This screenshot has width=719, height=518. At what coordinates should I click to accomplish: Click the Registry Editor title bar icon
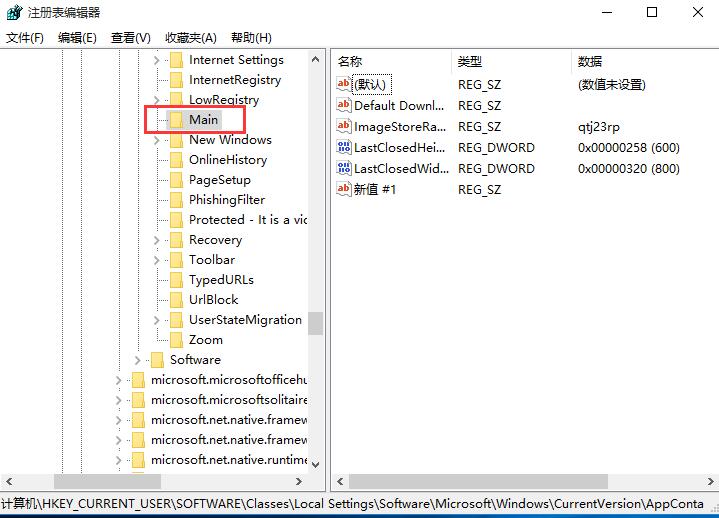pos(14,12)
